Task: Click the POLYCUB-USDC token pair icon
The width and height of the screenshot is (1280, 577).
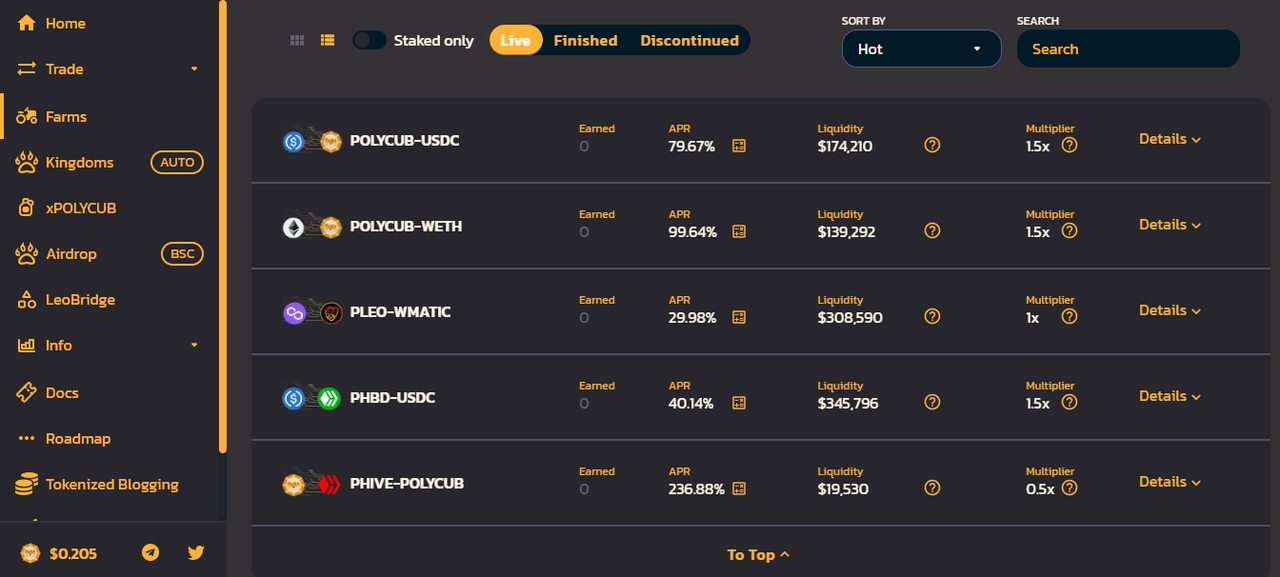Action: click(313, 141)
